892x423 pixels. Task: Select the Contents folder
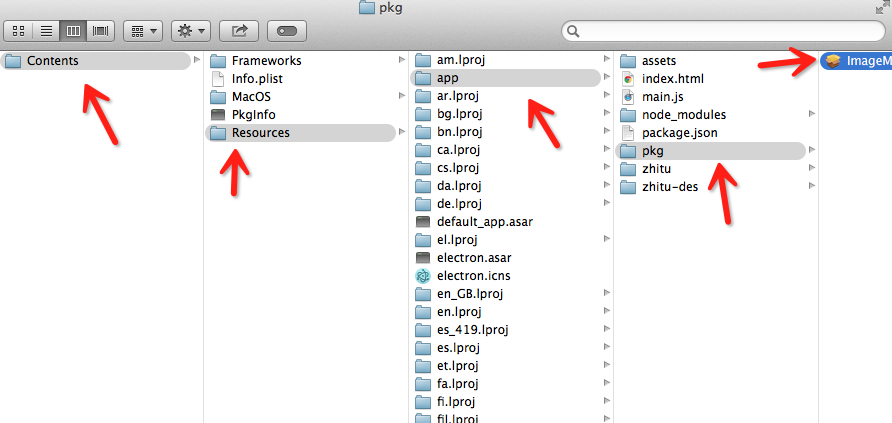click(96, 61)
